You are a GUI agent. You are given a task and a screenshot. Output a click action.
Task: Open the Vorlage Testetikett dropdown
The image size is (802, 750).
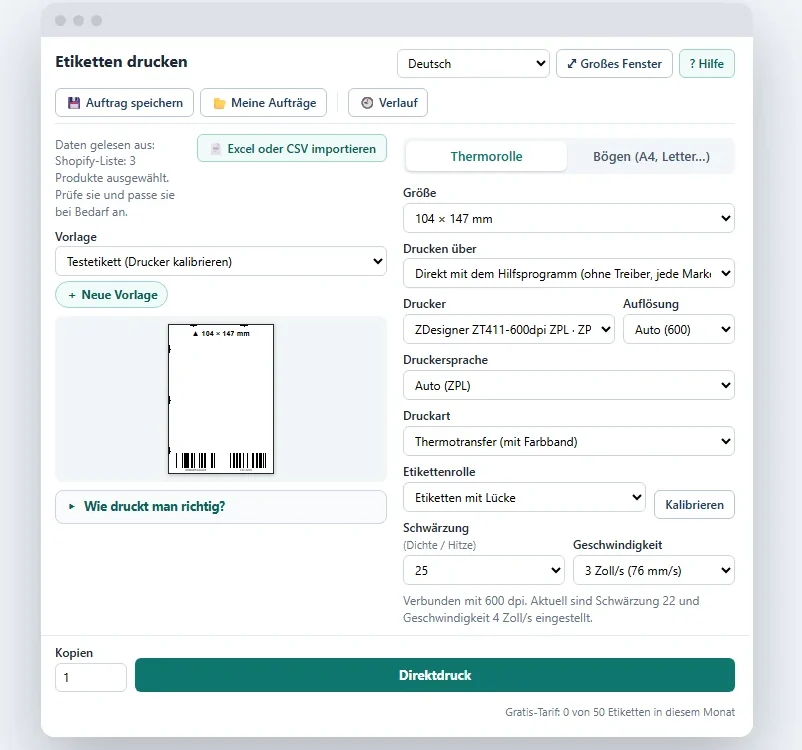(220, 261)
